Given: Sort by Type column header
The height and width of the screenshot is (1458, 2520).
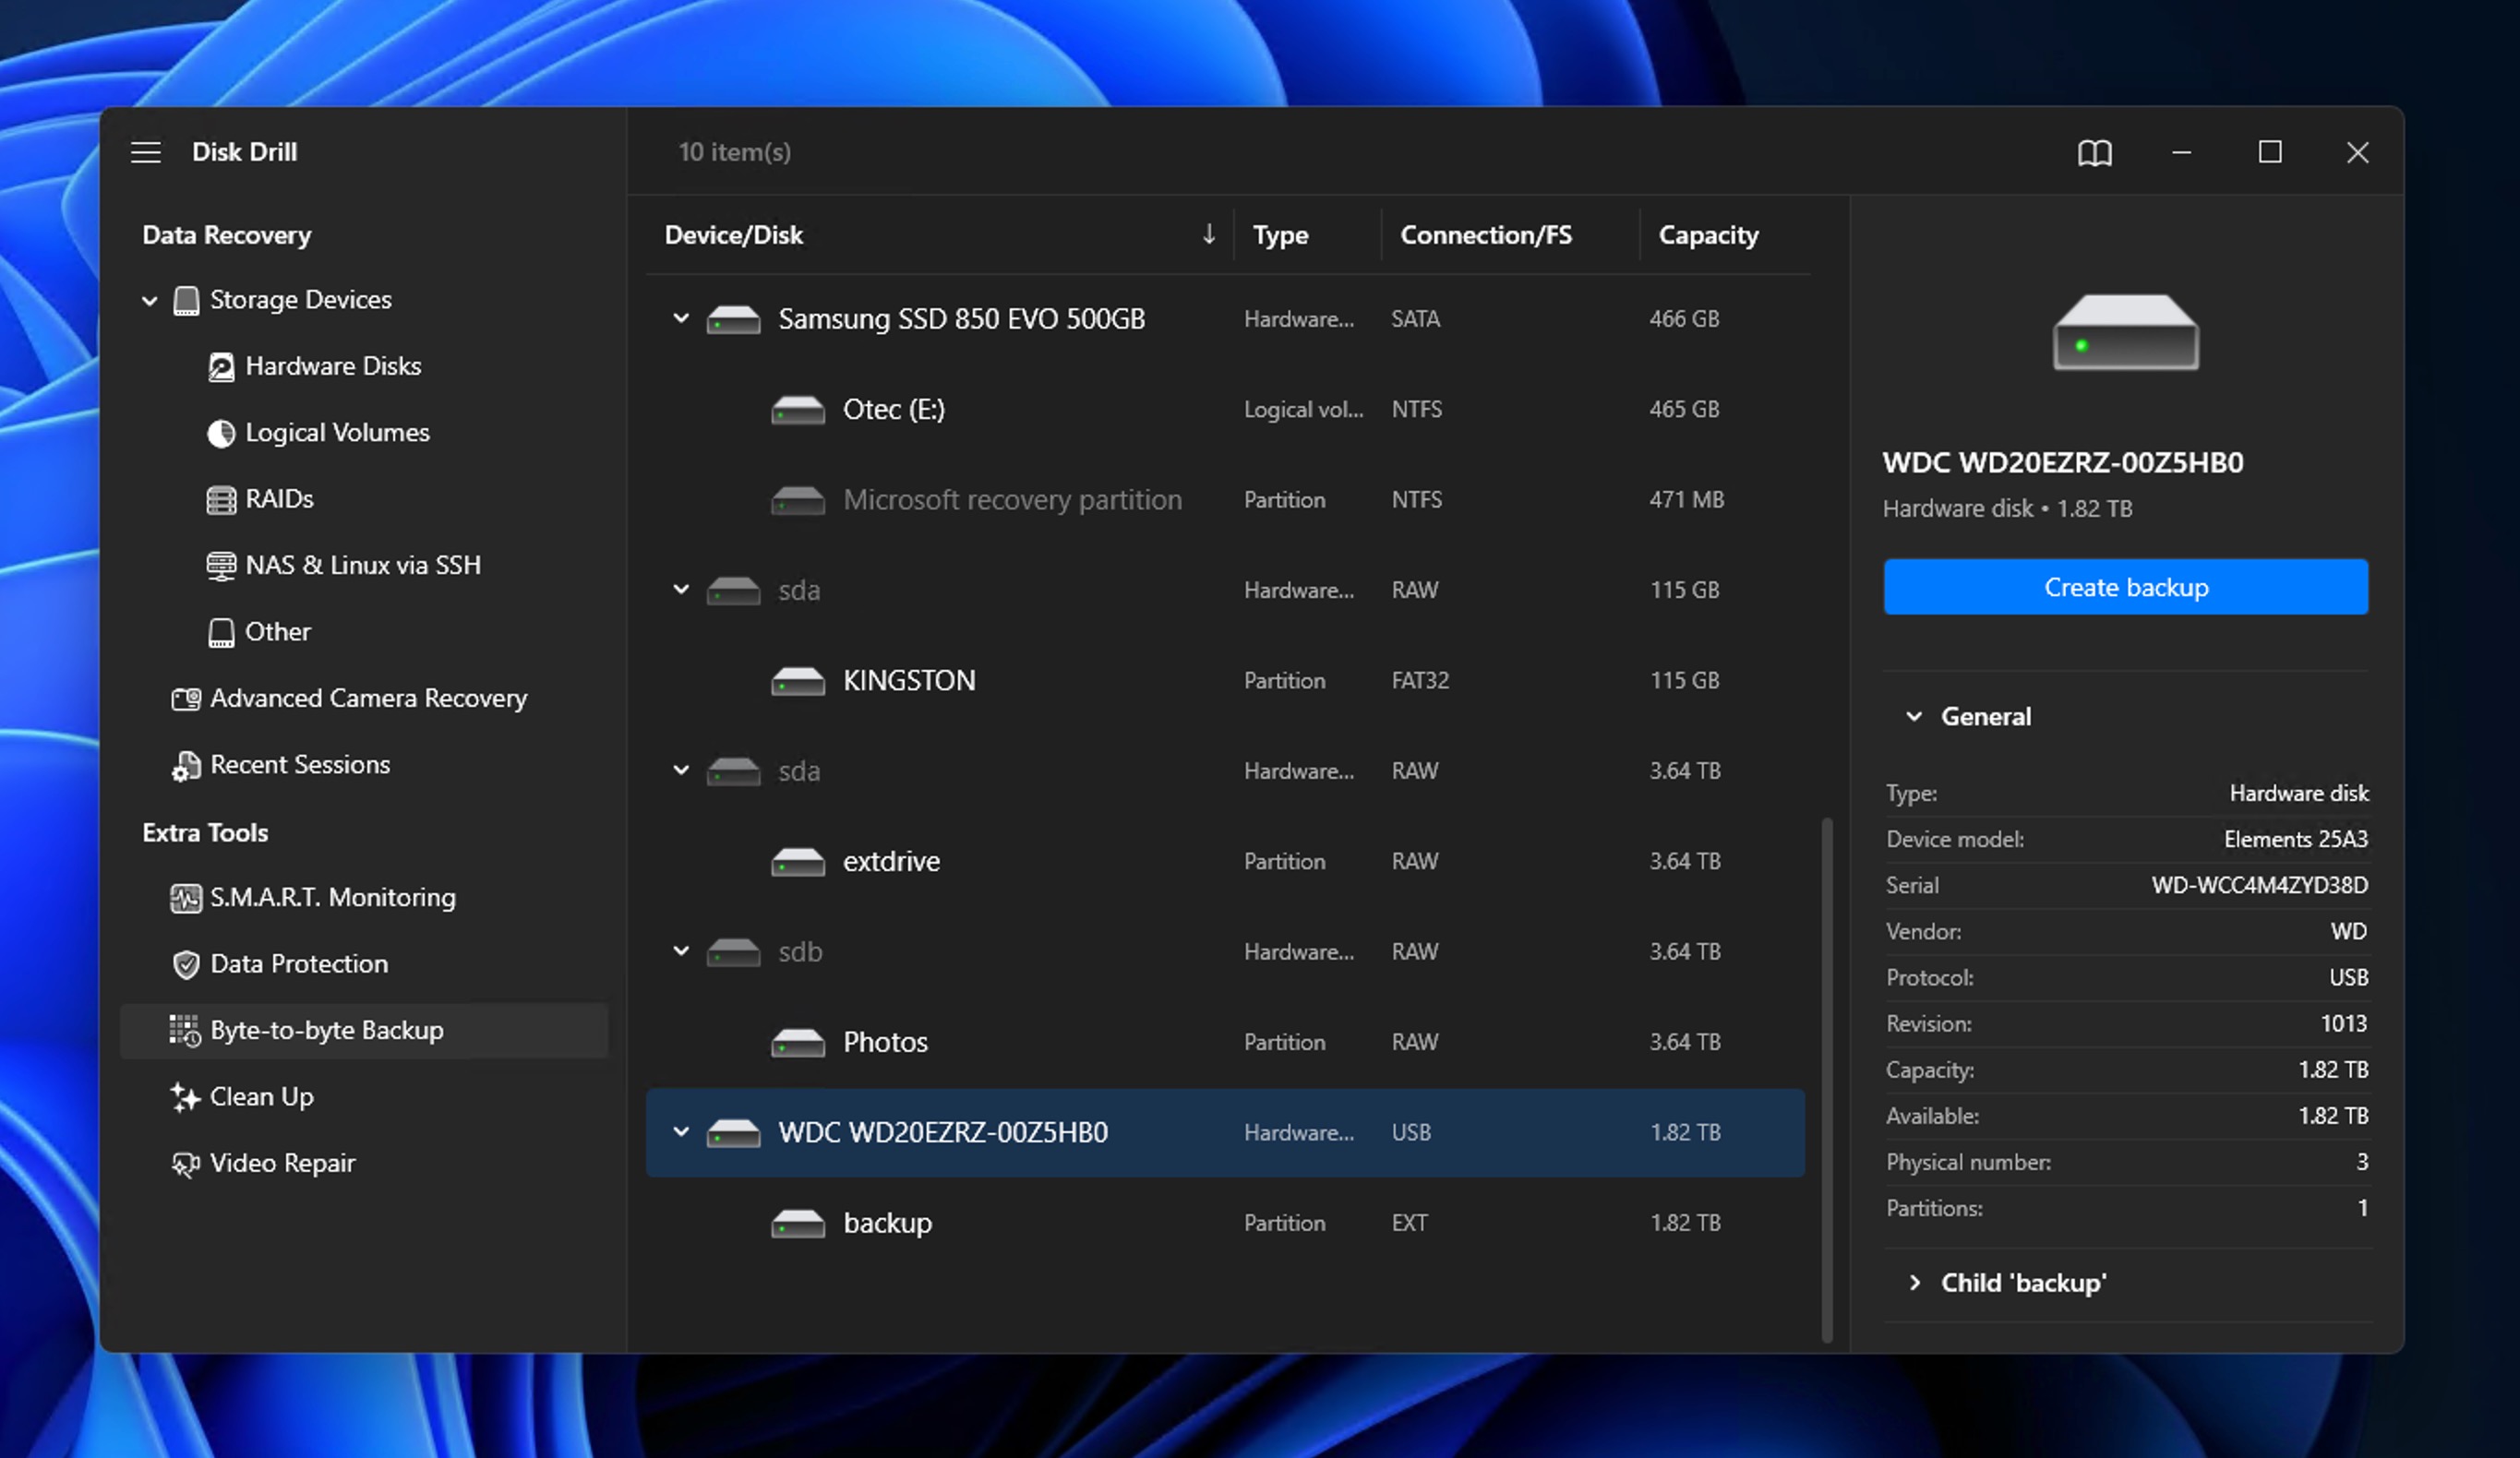Looking at the screenshot, I should 1280,235.
